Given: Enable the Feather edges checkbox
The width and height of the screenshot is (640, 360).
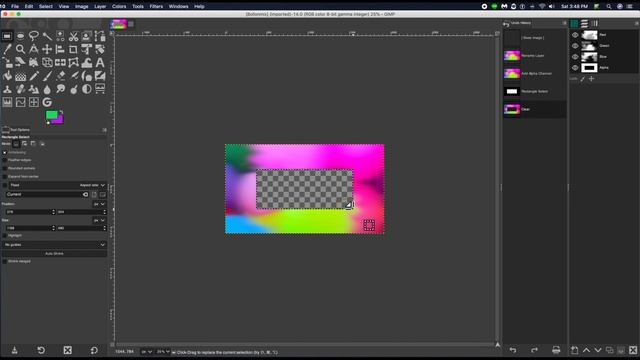Looking at the screenshot, I should (4, 160).
